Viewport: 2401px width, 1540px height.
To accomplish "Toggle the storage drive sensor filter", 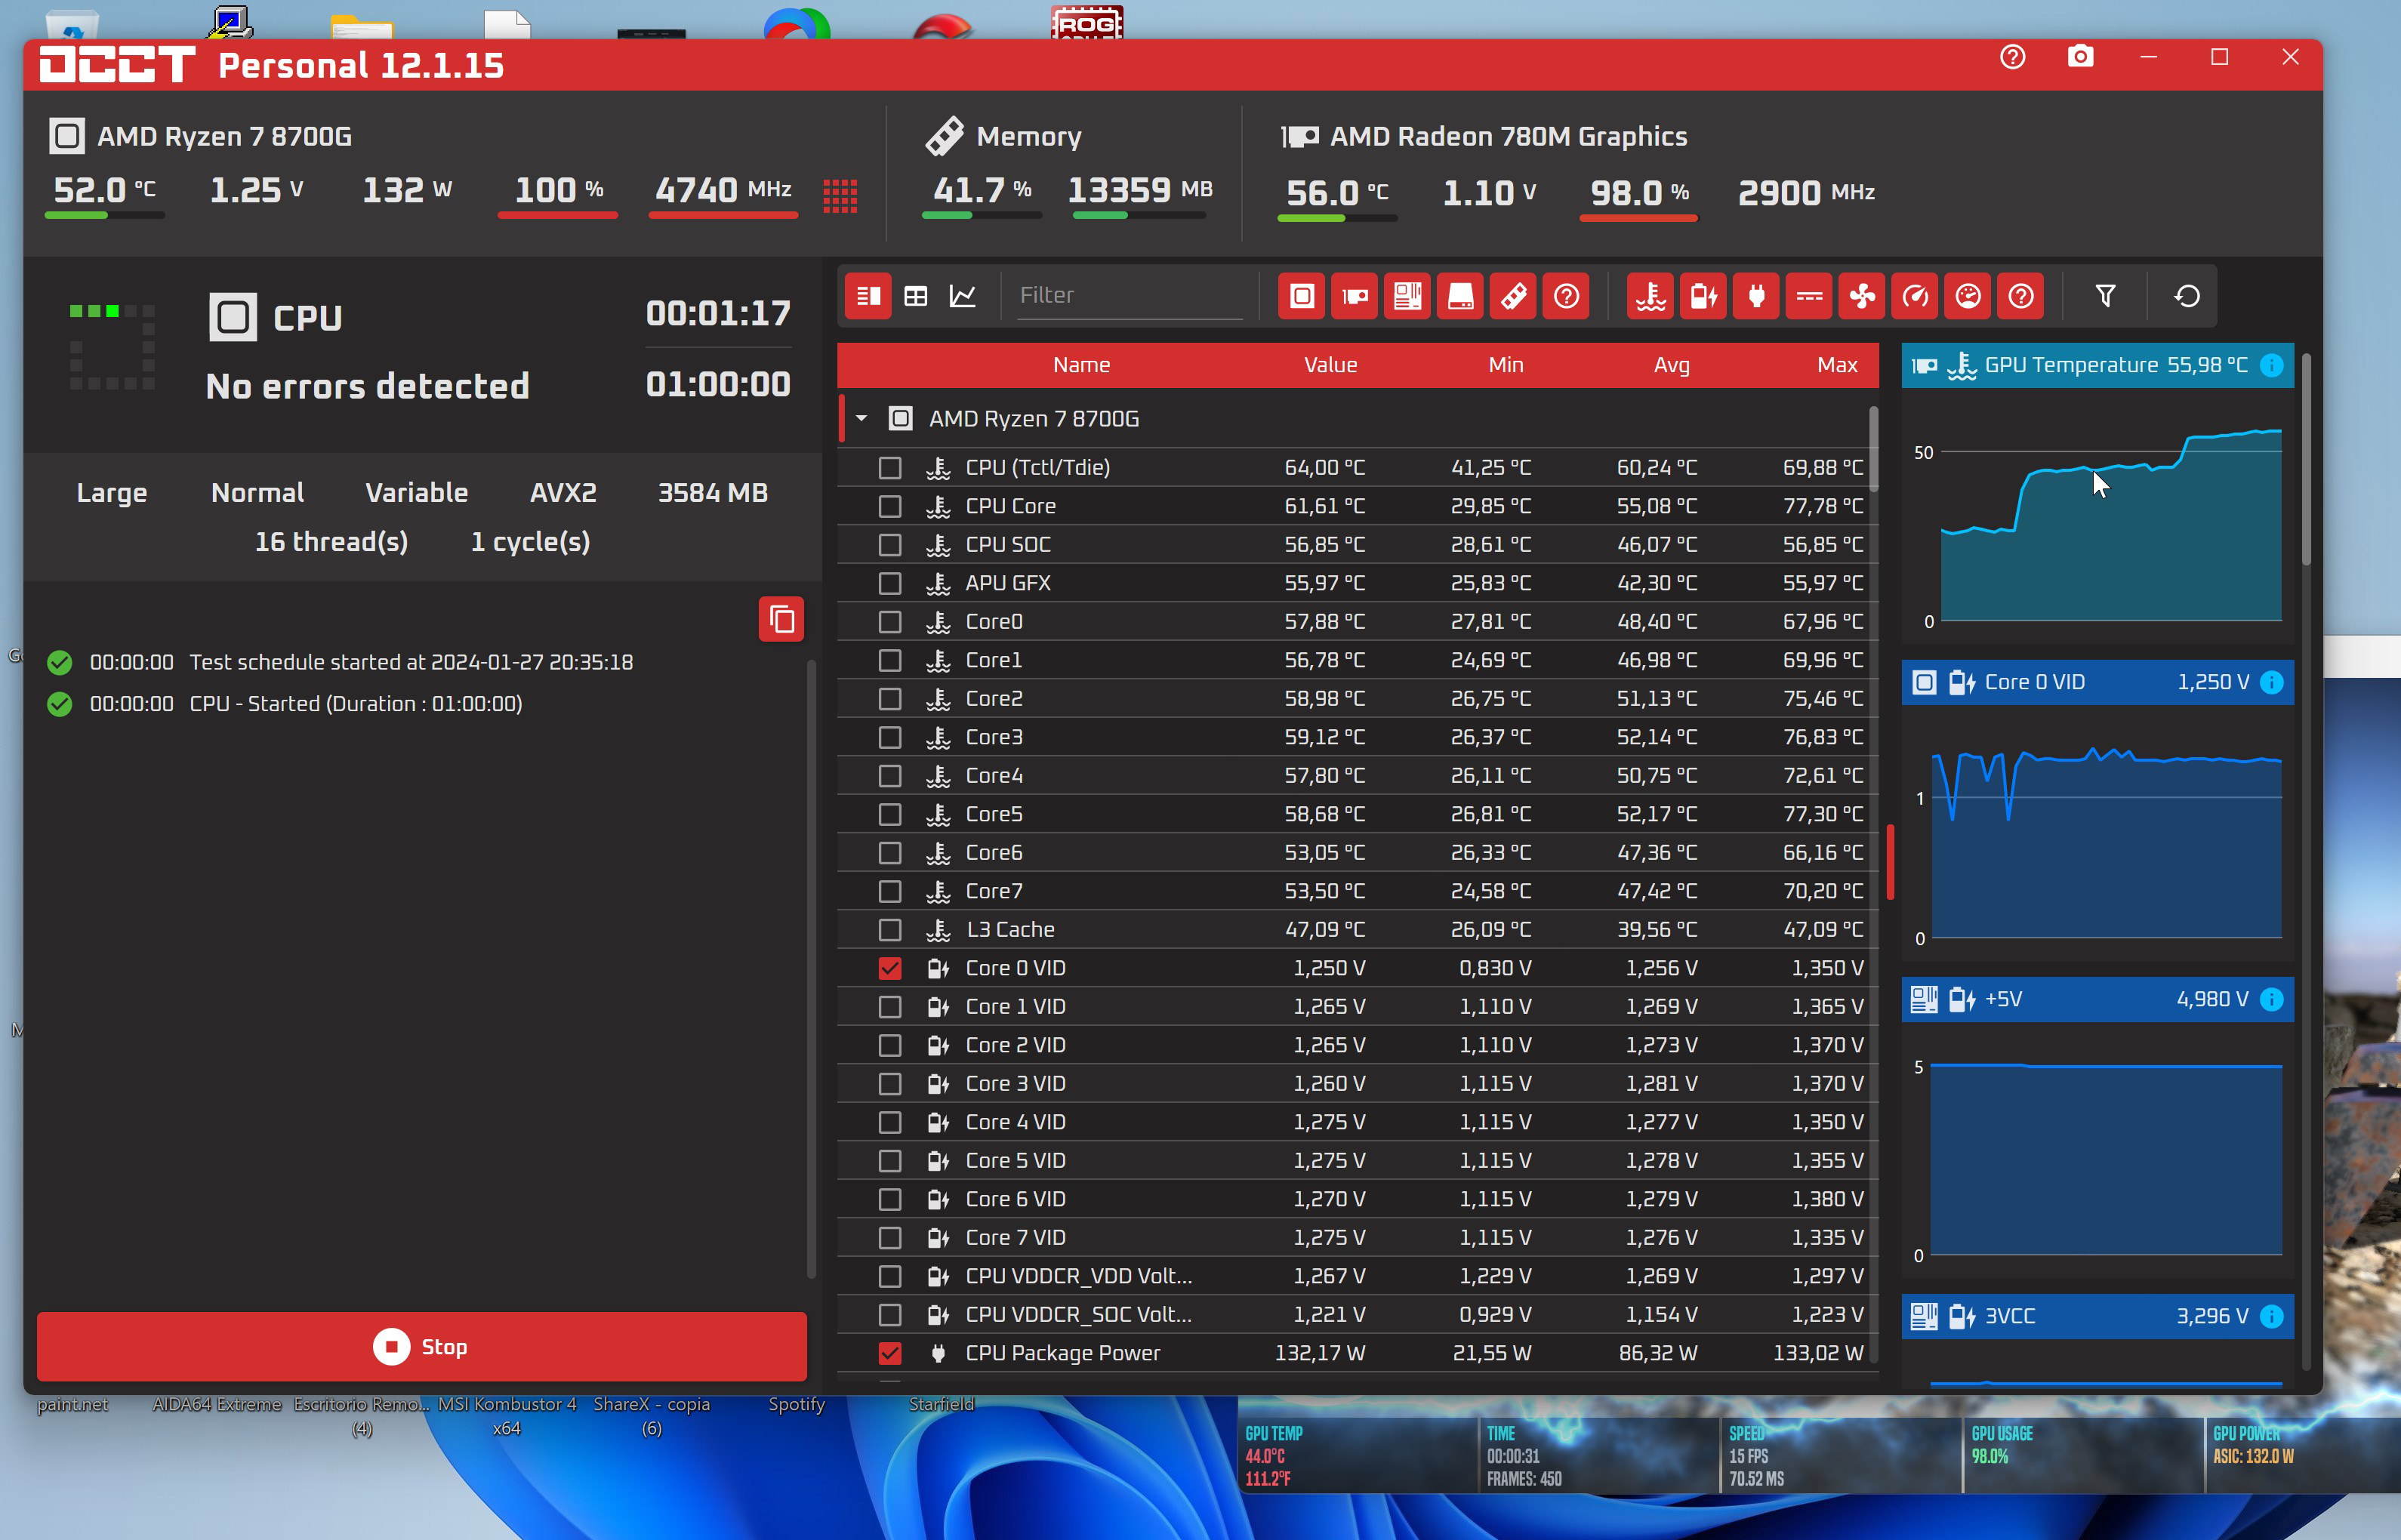I will point(1460,296).
